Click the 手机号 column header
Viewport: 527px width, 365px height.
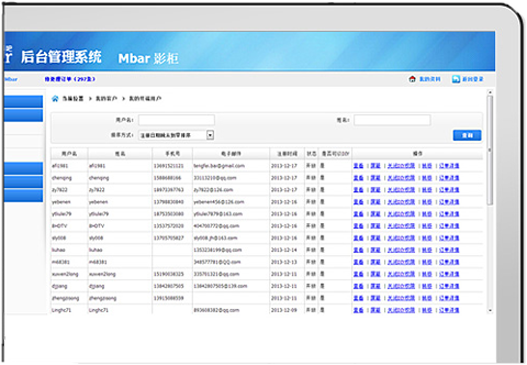pyautogui.click(x=172, y=154)
